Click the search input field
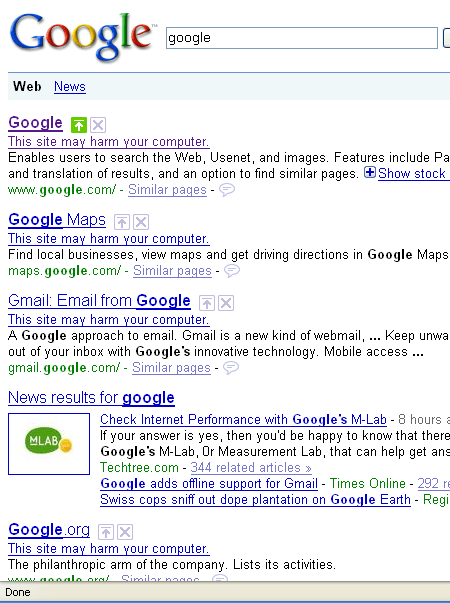This screenshot has height=603, width=450. click(302, 38)
